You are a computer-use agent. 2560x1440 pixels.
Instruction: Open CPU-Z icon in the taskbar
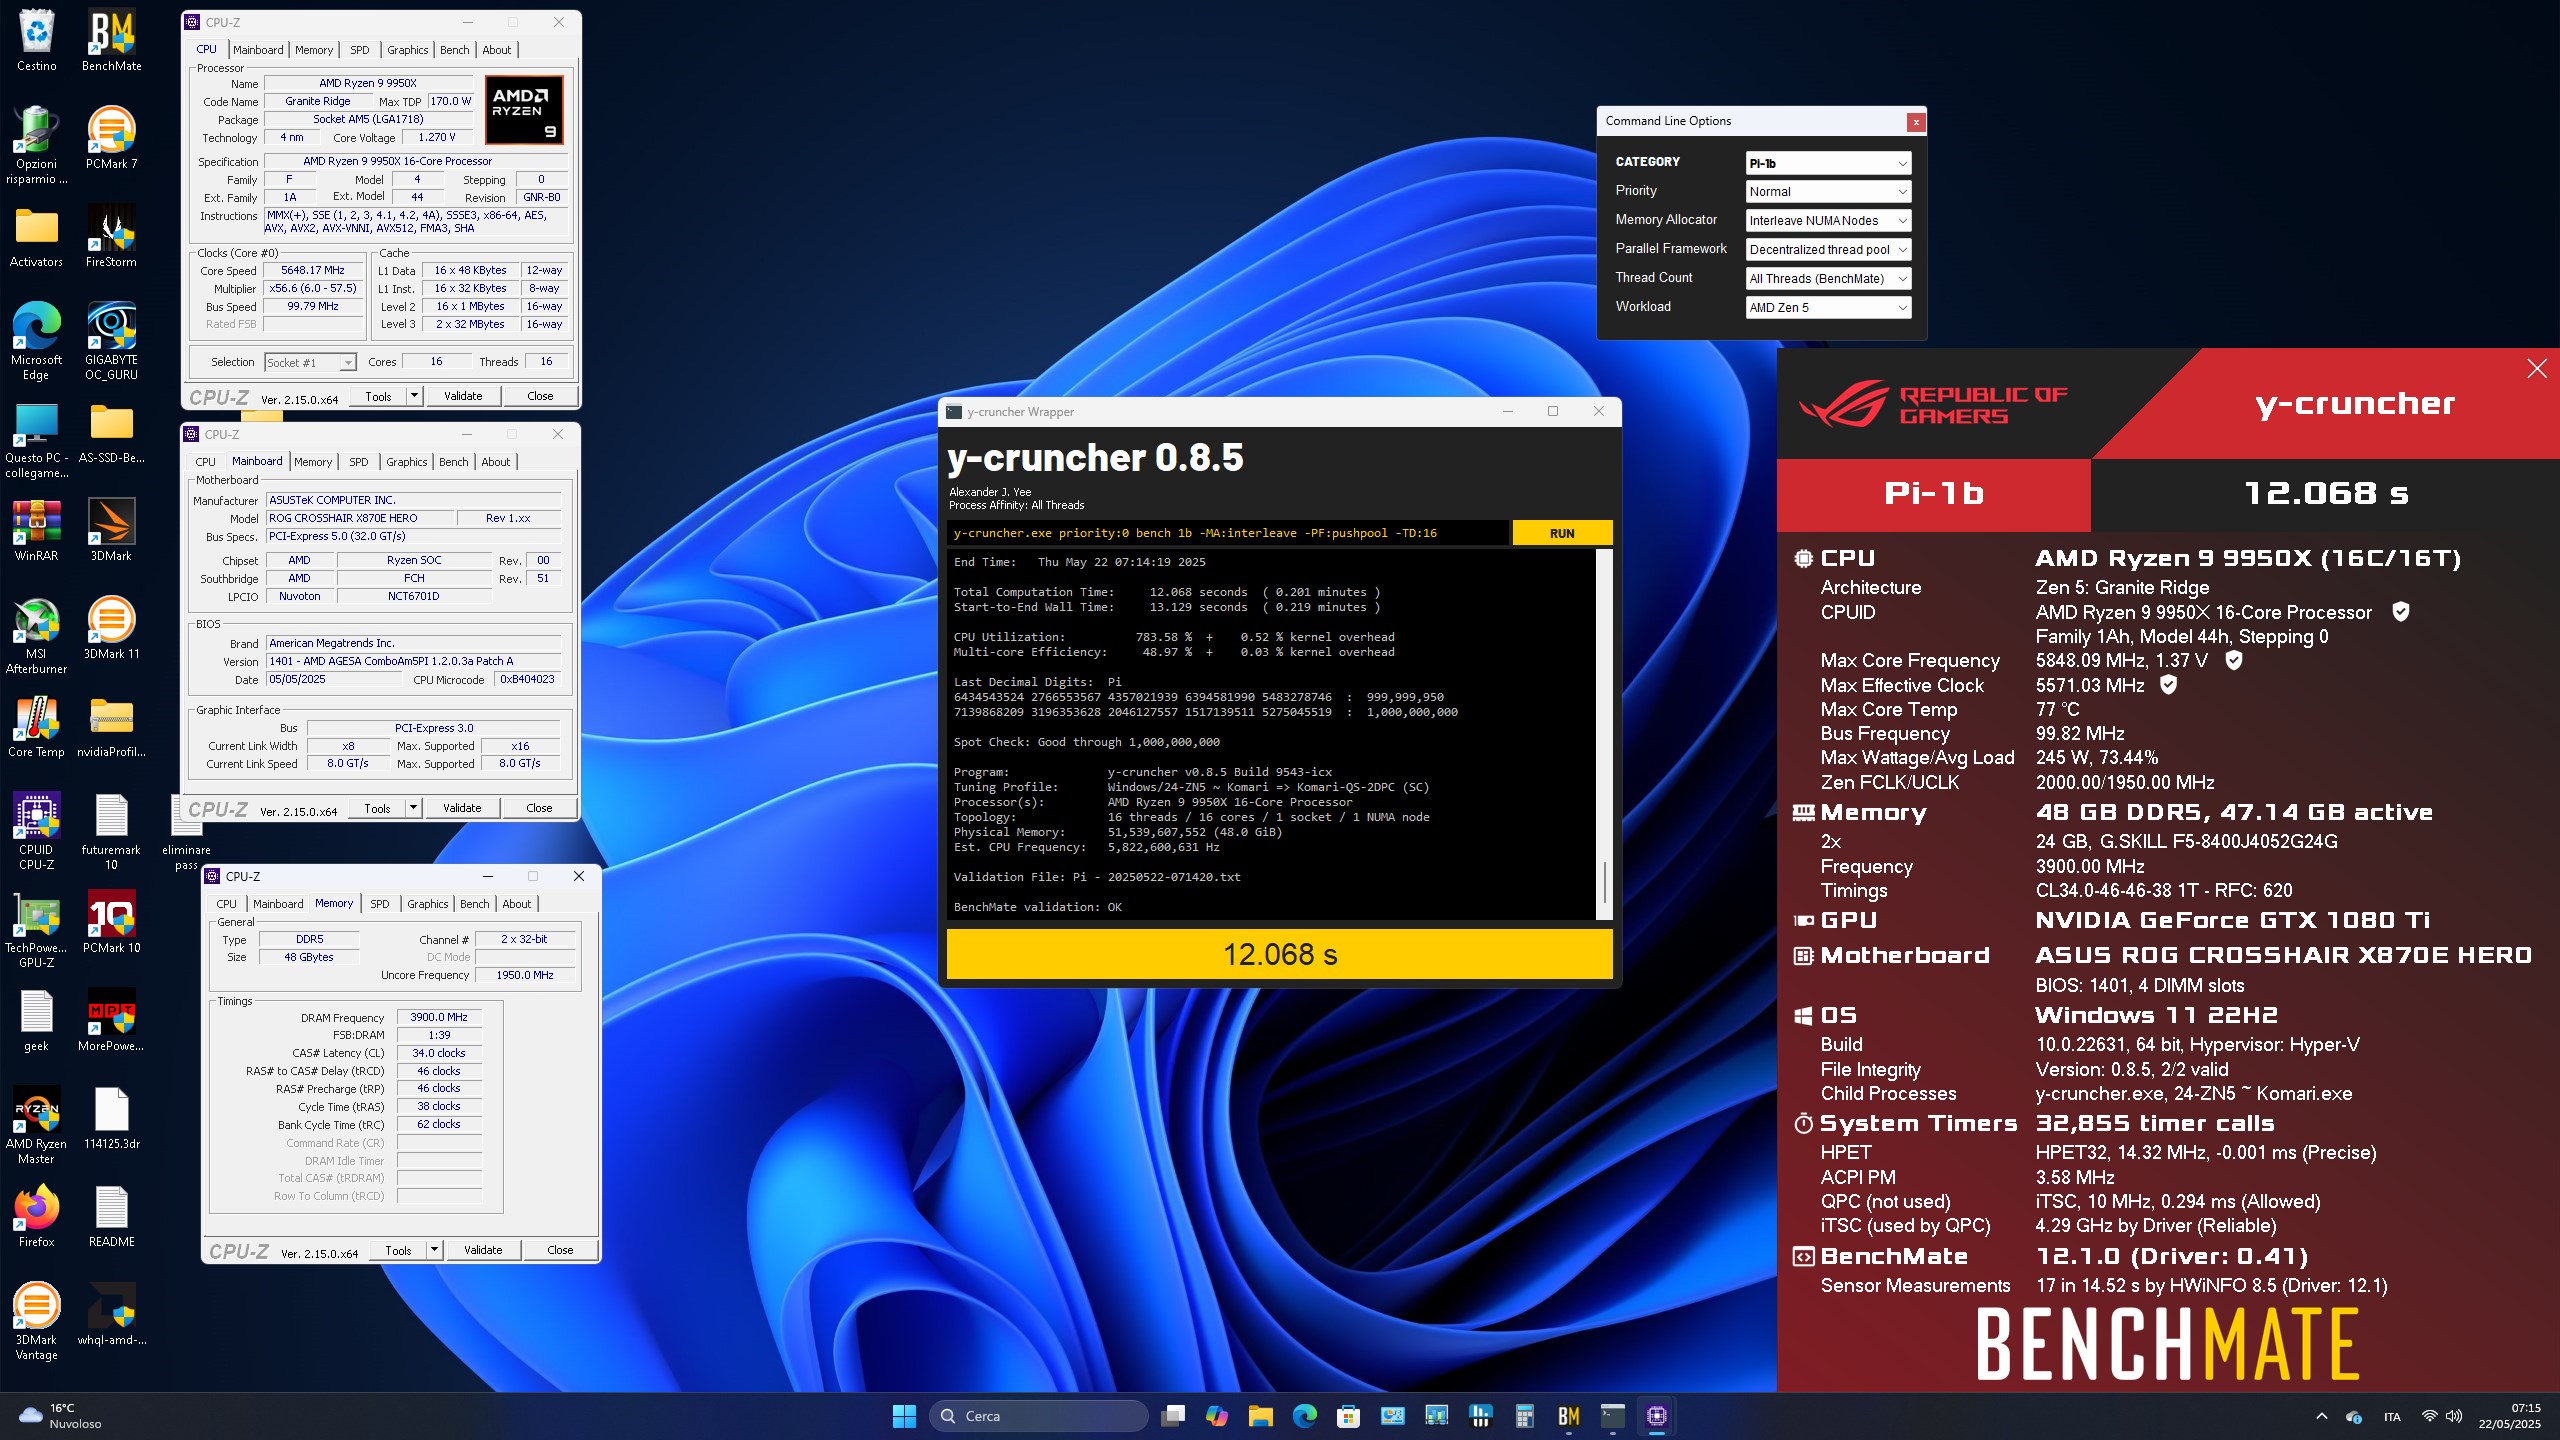1656,1416
